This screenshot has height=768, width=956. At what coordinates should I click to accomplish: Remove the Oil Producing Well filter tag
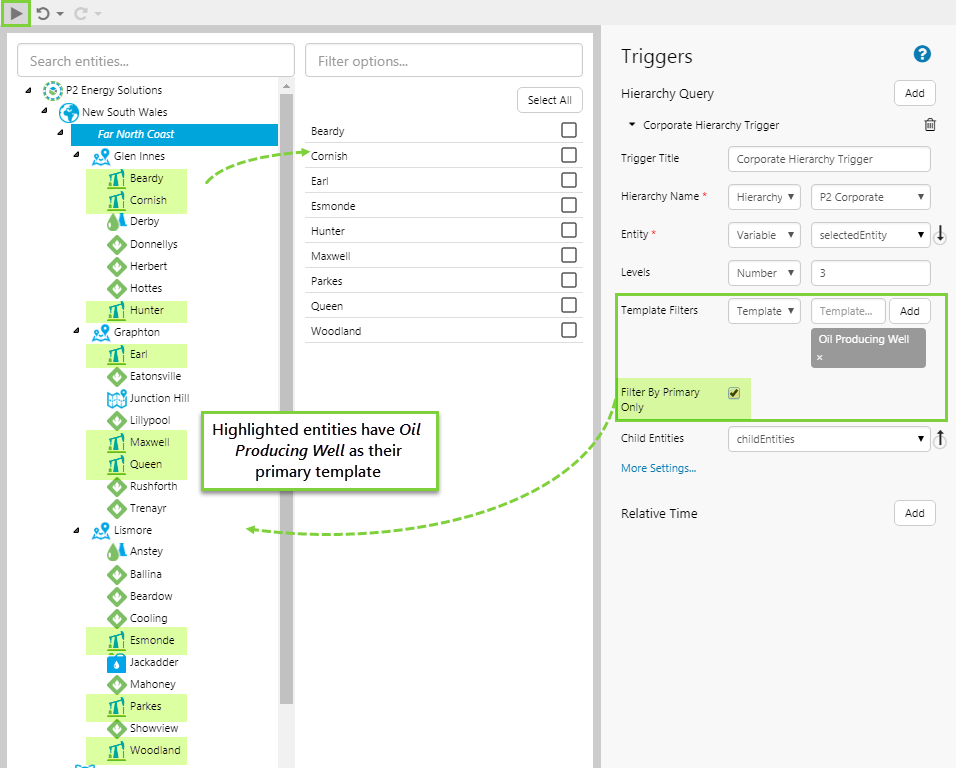click(x=820, y=357)
